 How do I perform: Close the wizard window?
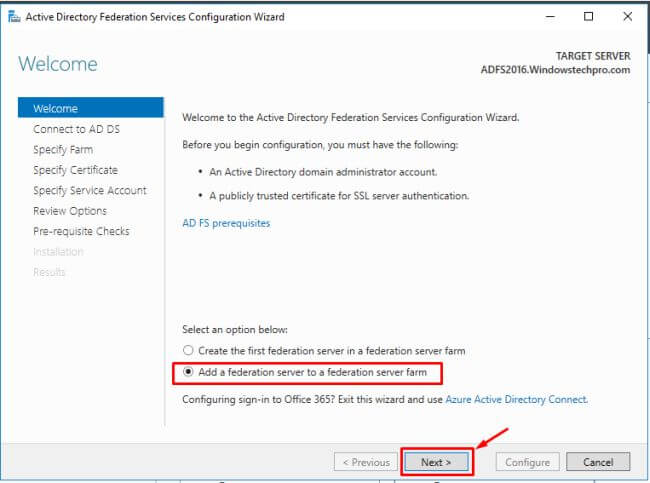[x=627, y=17]
